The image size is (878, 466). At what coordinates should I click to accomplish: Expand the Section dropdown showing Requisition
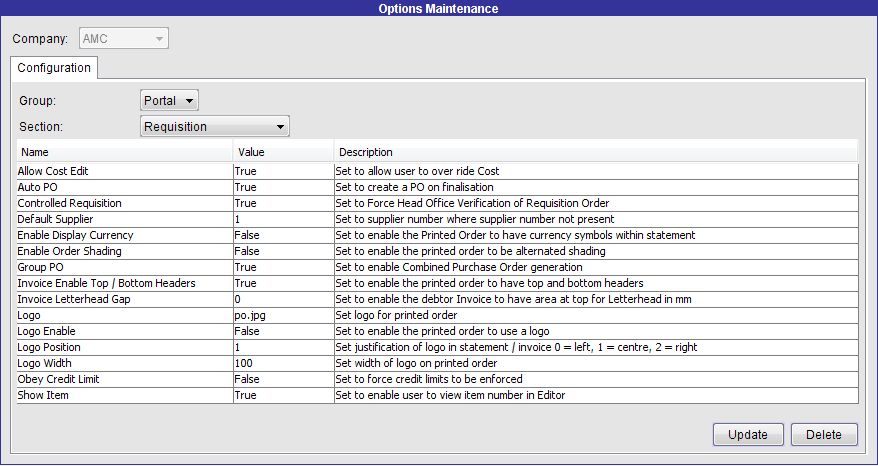(x=214, y=127)
